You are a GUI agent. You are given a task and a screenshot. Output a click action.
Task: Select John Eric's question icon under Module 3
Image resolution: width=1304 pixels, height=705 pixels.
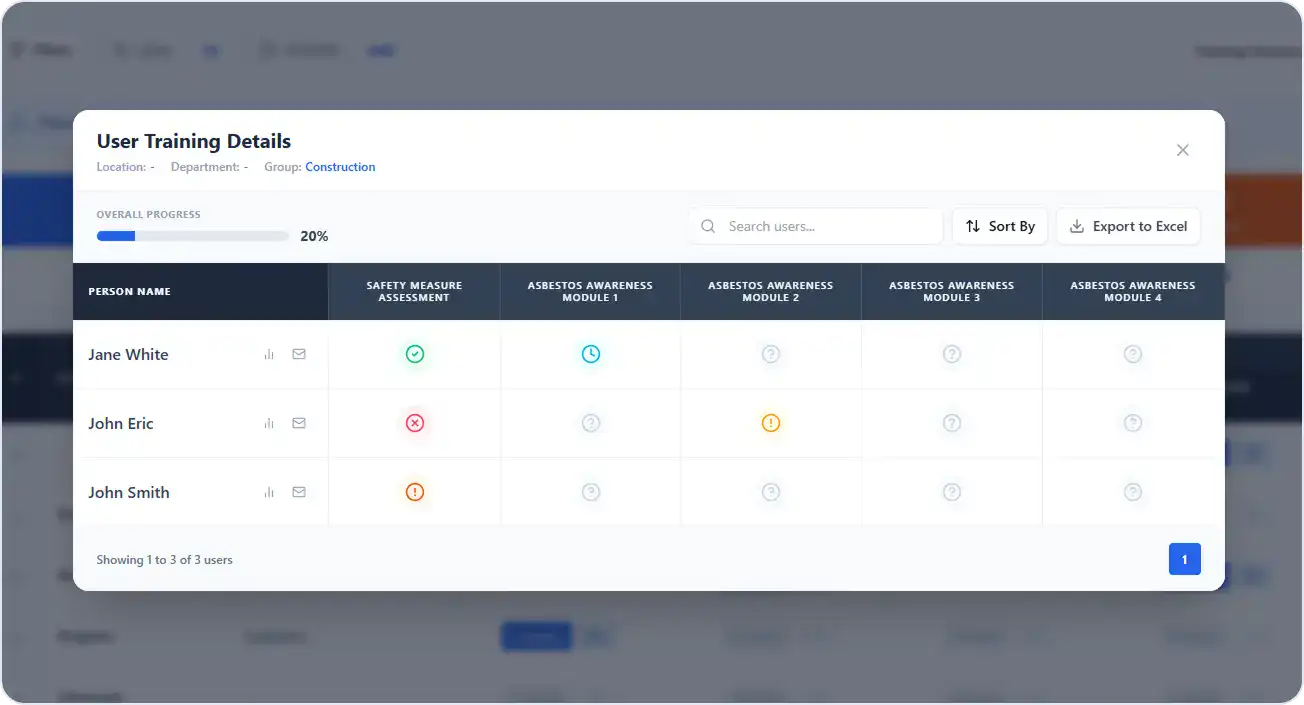(x=951, y=422)
